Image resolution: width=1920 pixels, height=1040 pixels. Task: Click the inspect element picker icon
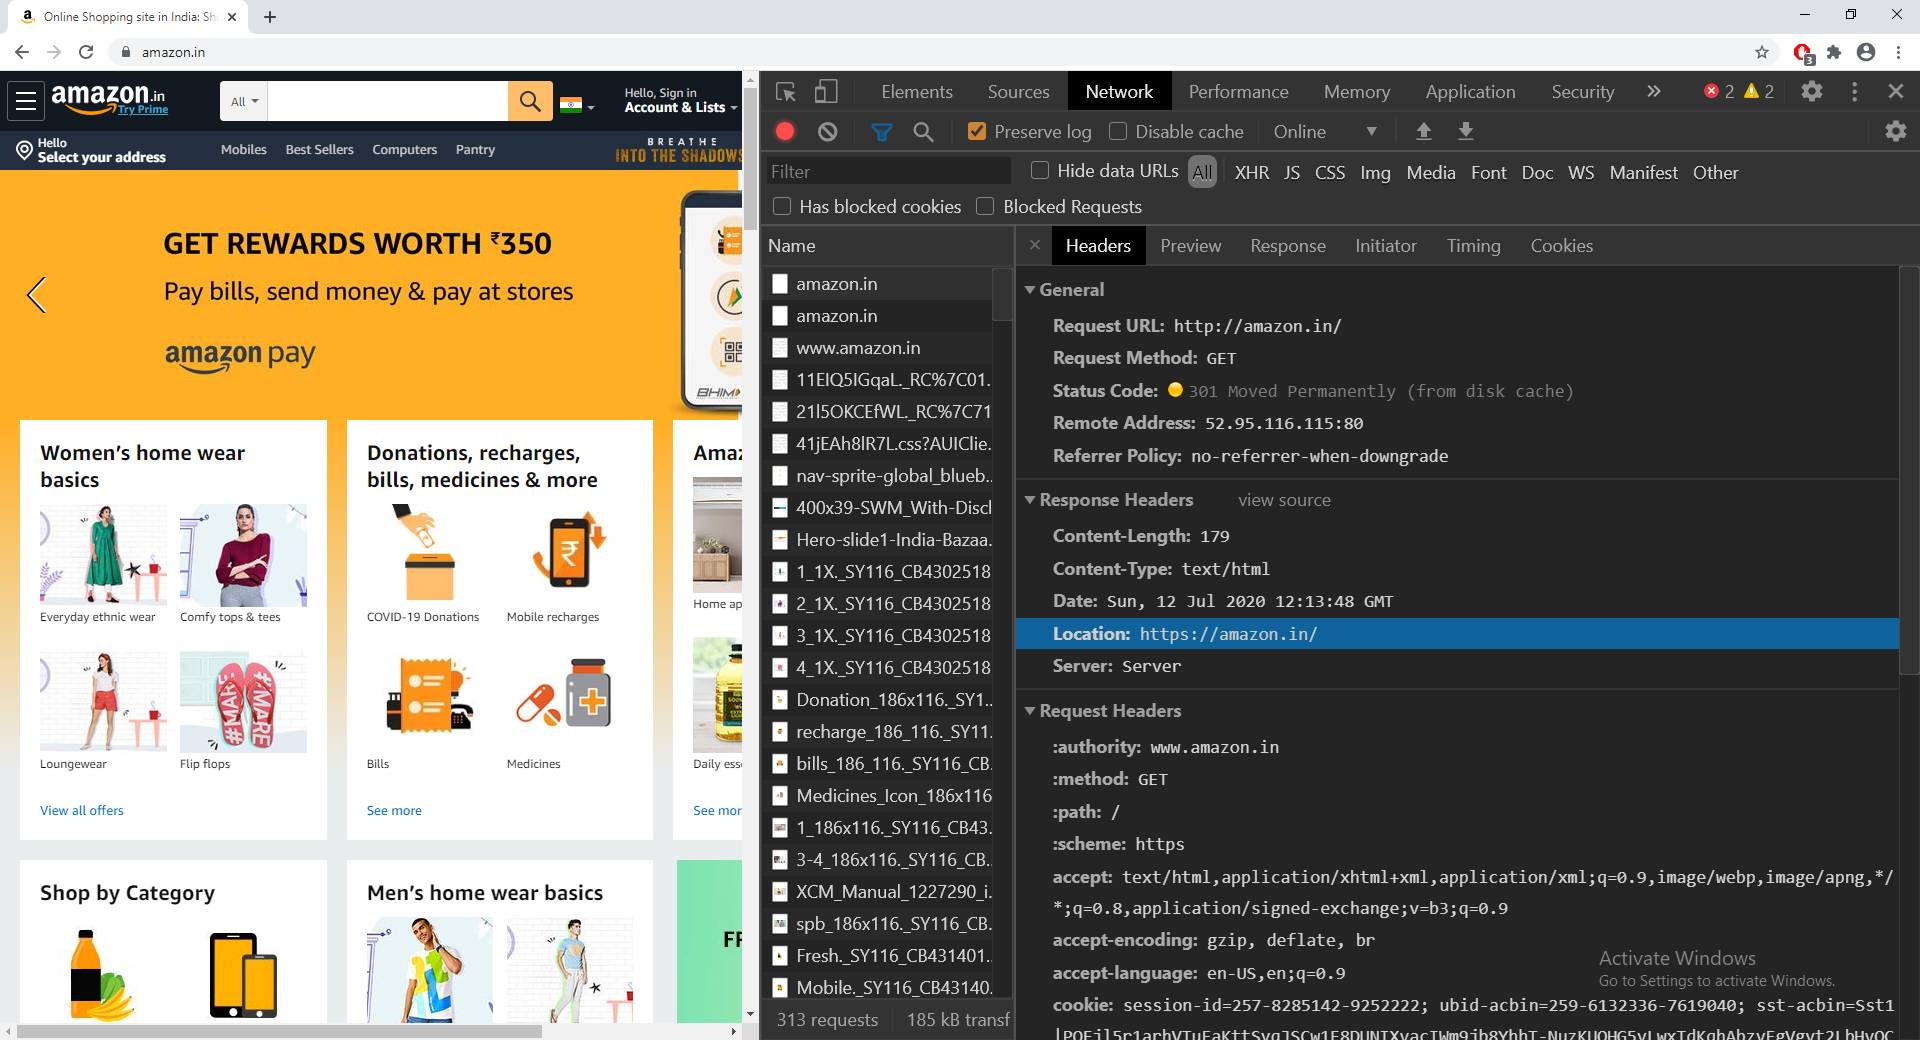[x=786, y=92]
